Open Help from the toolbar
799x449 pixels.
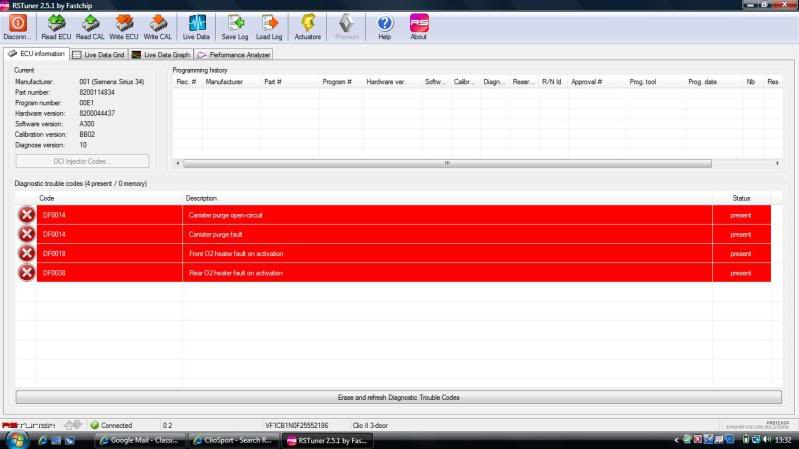[x=385, y=25]
